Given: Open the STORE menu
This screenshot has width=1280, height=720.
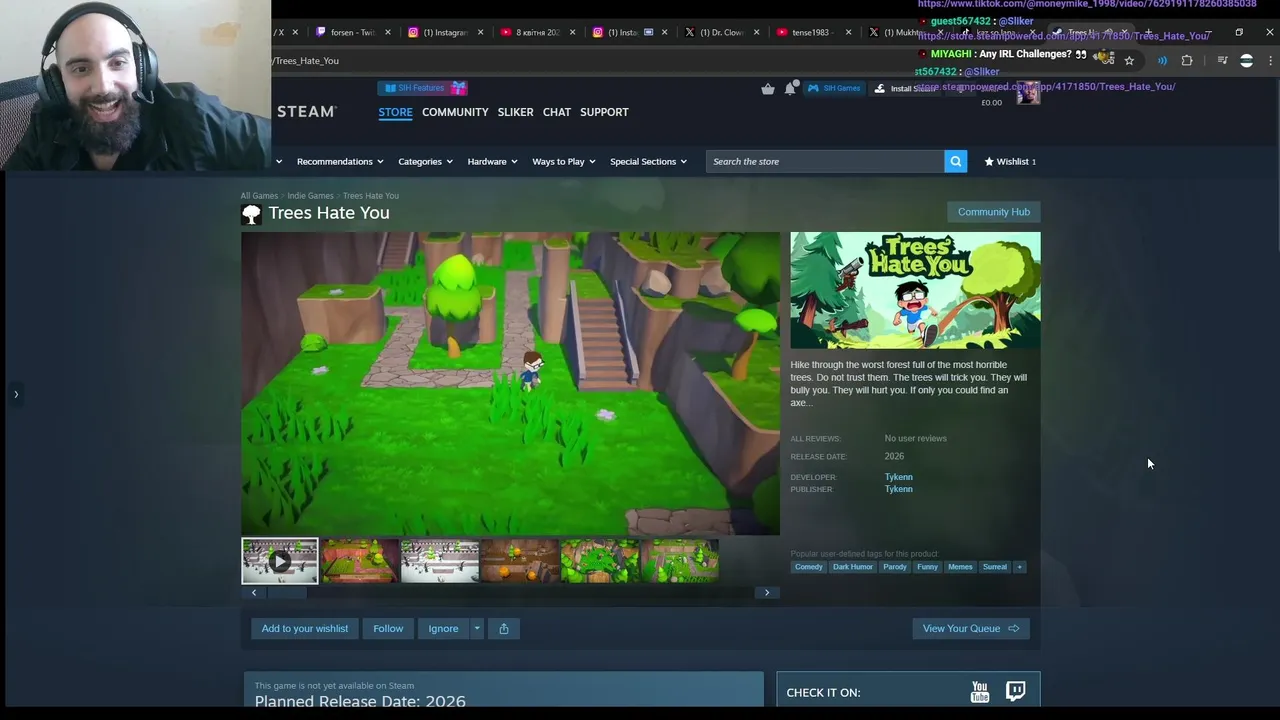Looking at the screenshot, I should point(395,112).
